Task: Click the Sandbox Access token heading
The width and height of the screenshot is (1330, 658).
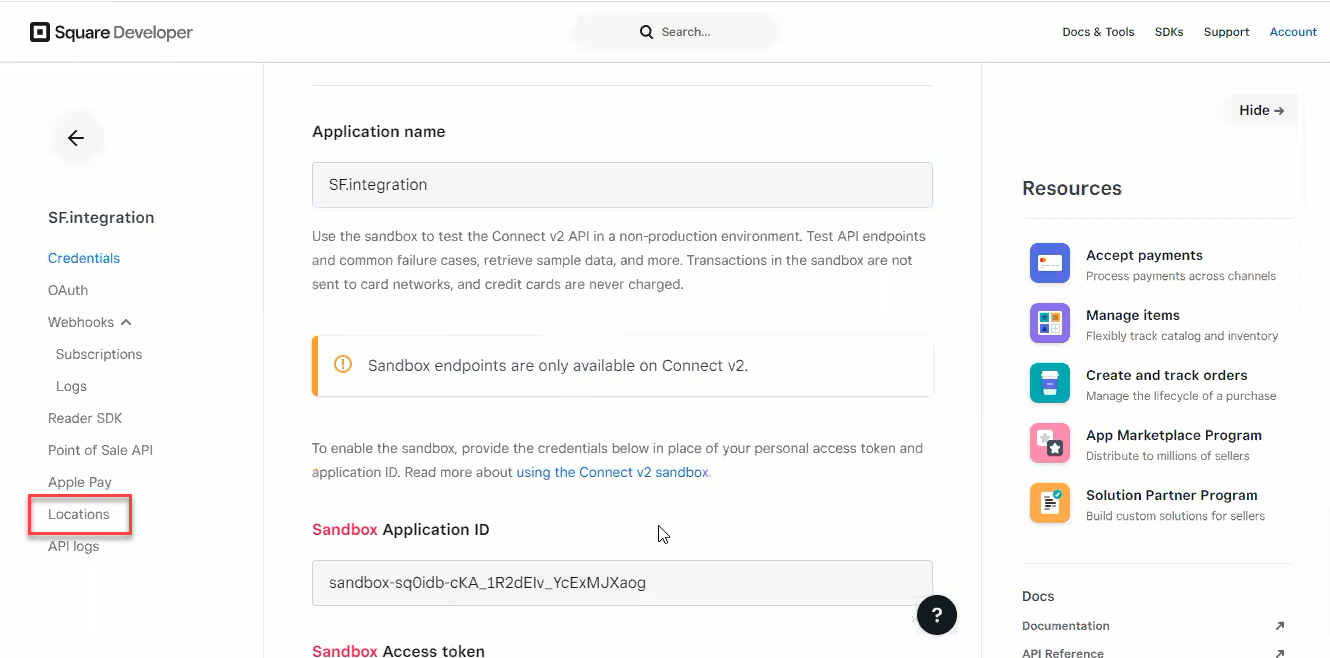Action: pos(398,650)
